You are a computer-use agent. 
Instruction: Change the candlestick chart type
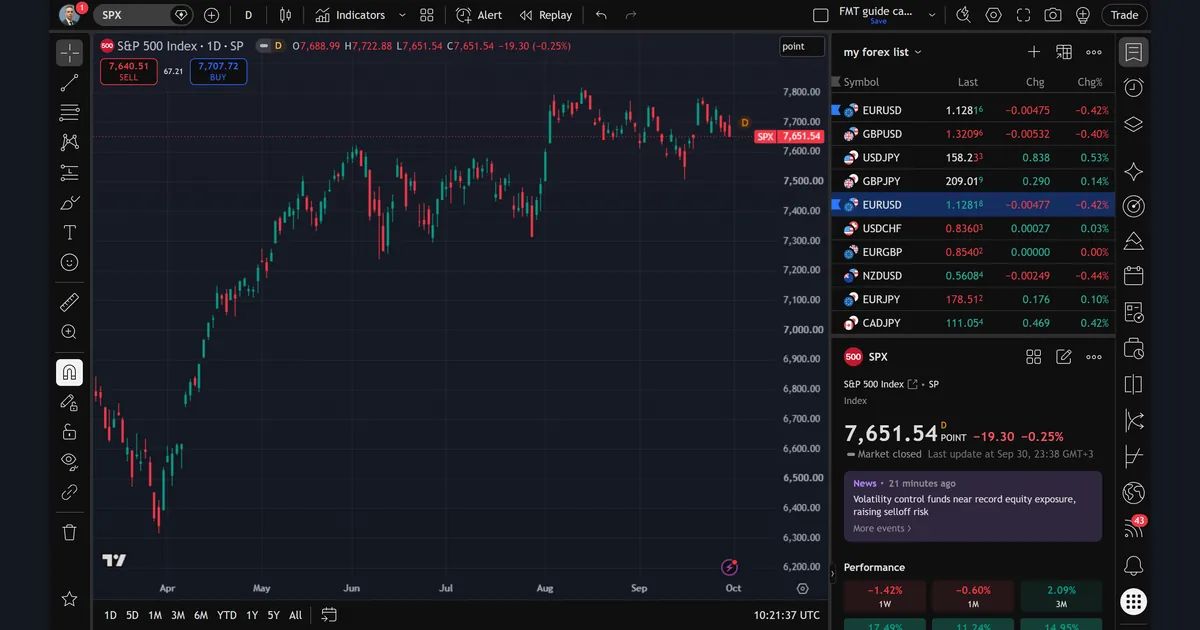click(286, 15)
